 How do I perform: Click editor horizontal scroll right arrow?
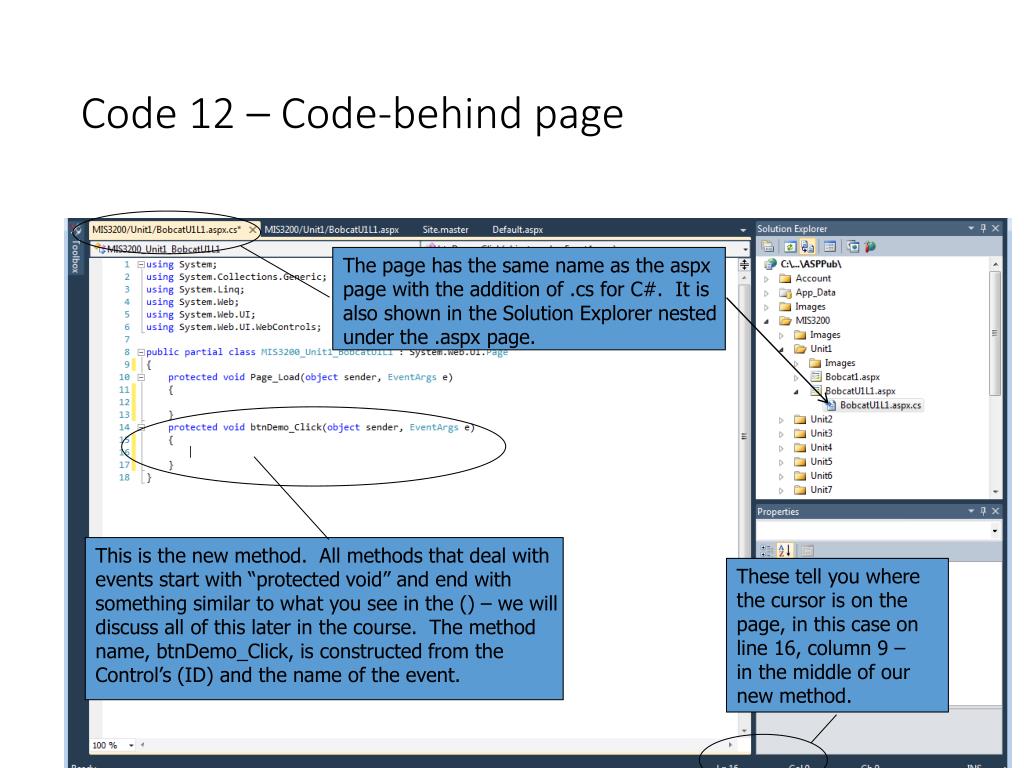click(730, 744)
